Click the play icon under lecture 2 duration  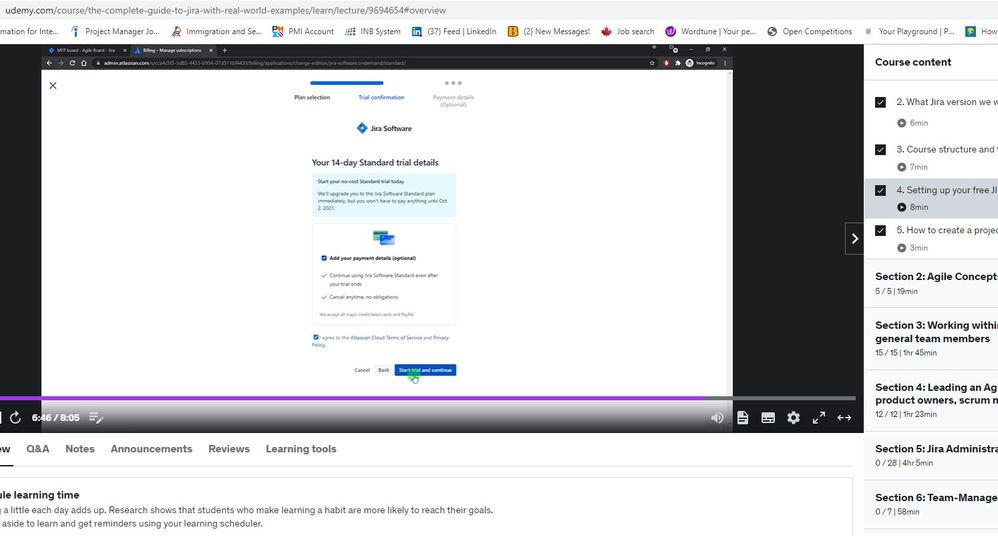point(901,123)
